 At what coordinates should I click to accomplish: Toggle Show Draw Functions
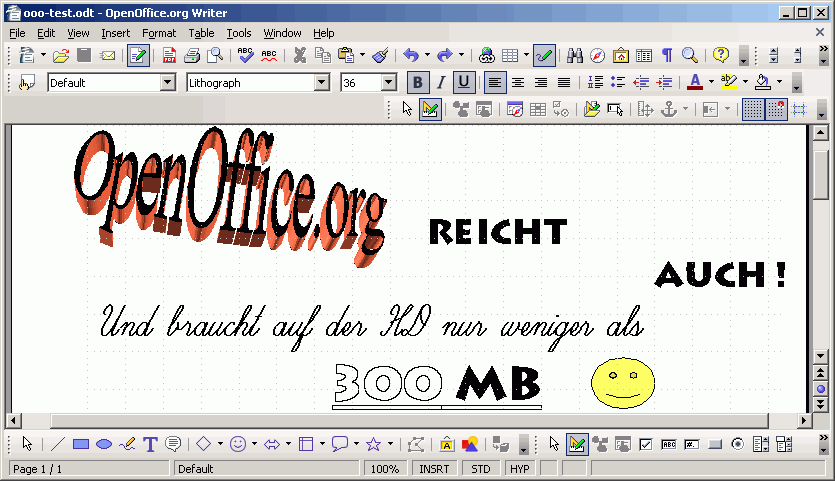(x=544, y=55)
